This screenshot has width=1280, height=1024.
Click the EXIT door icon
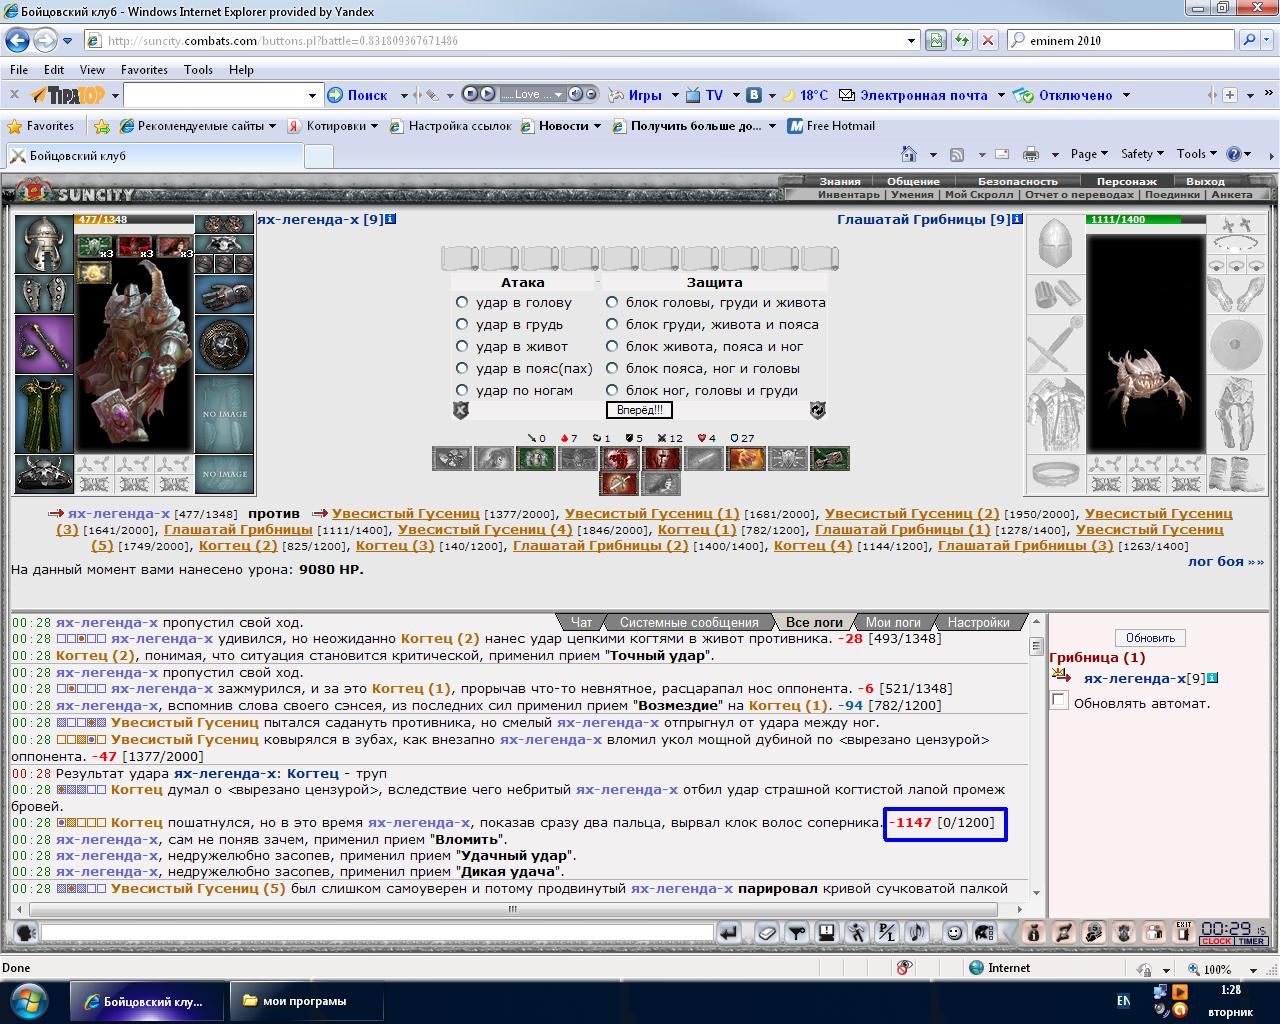1184,932
